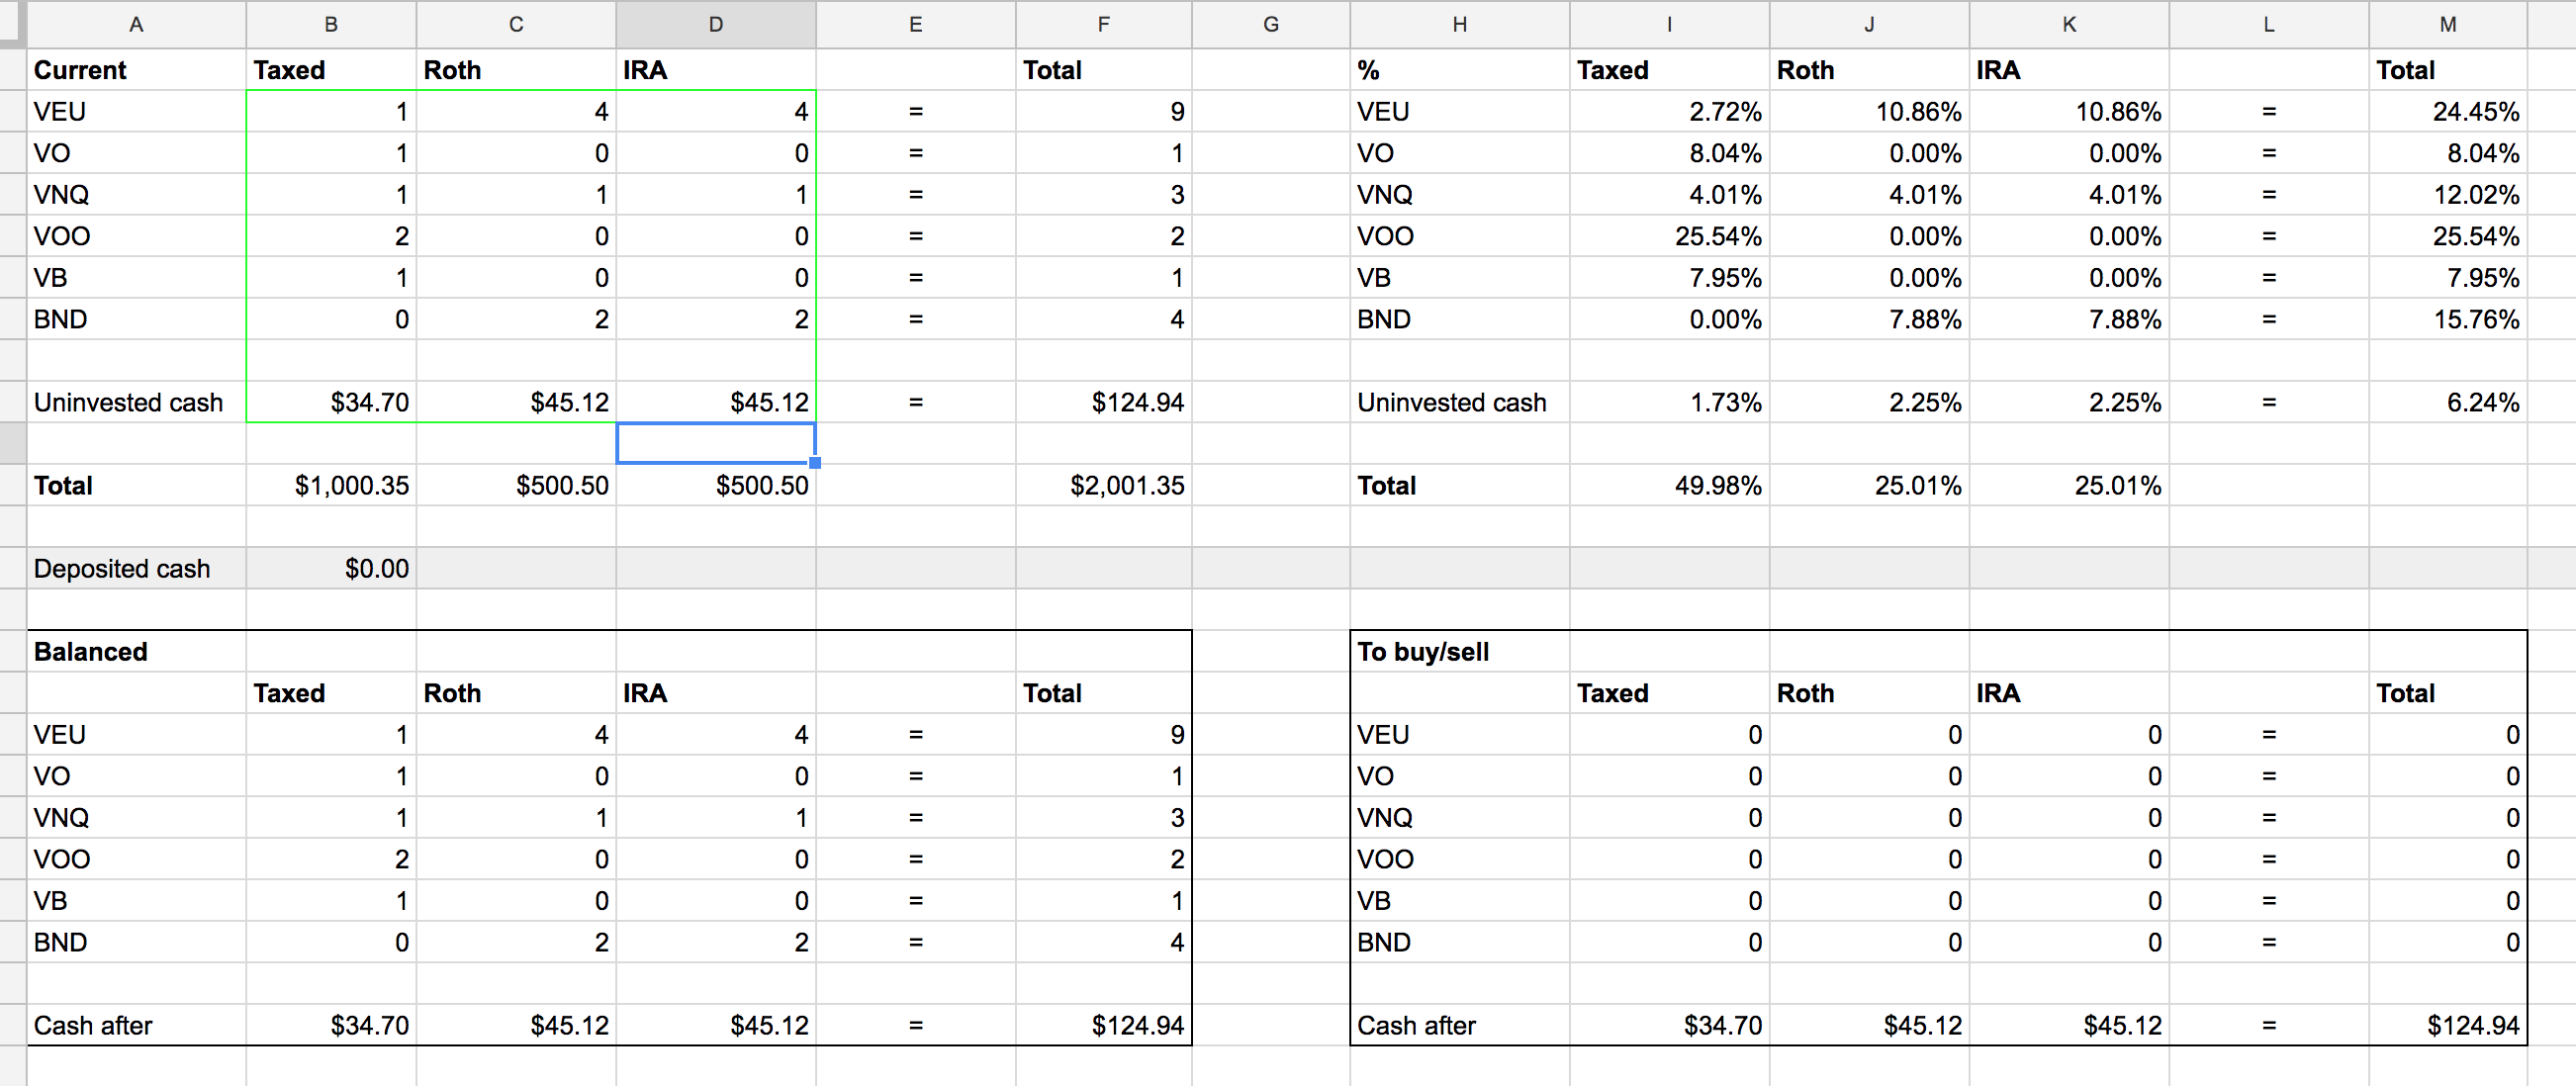
Task: Click the BND label in To buy/sell table
Action: pos(1384,942)
